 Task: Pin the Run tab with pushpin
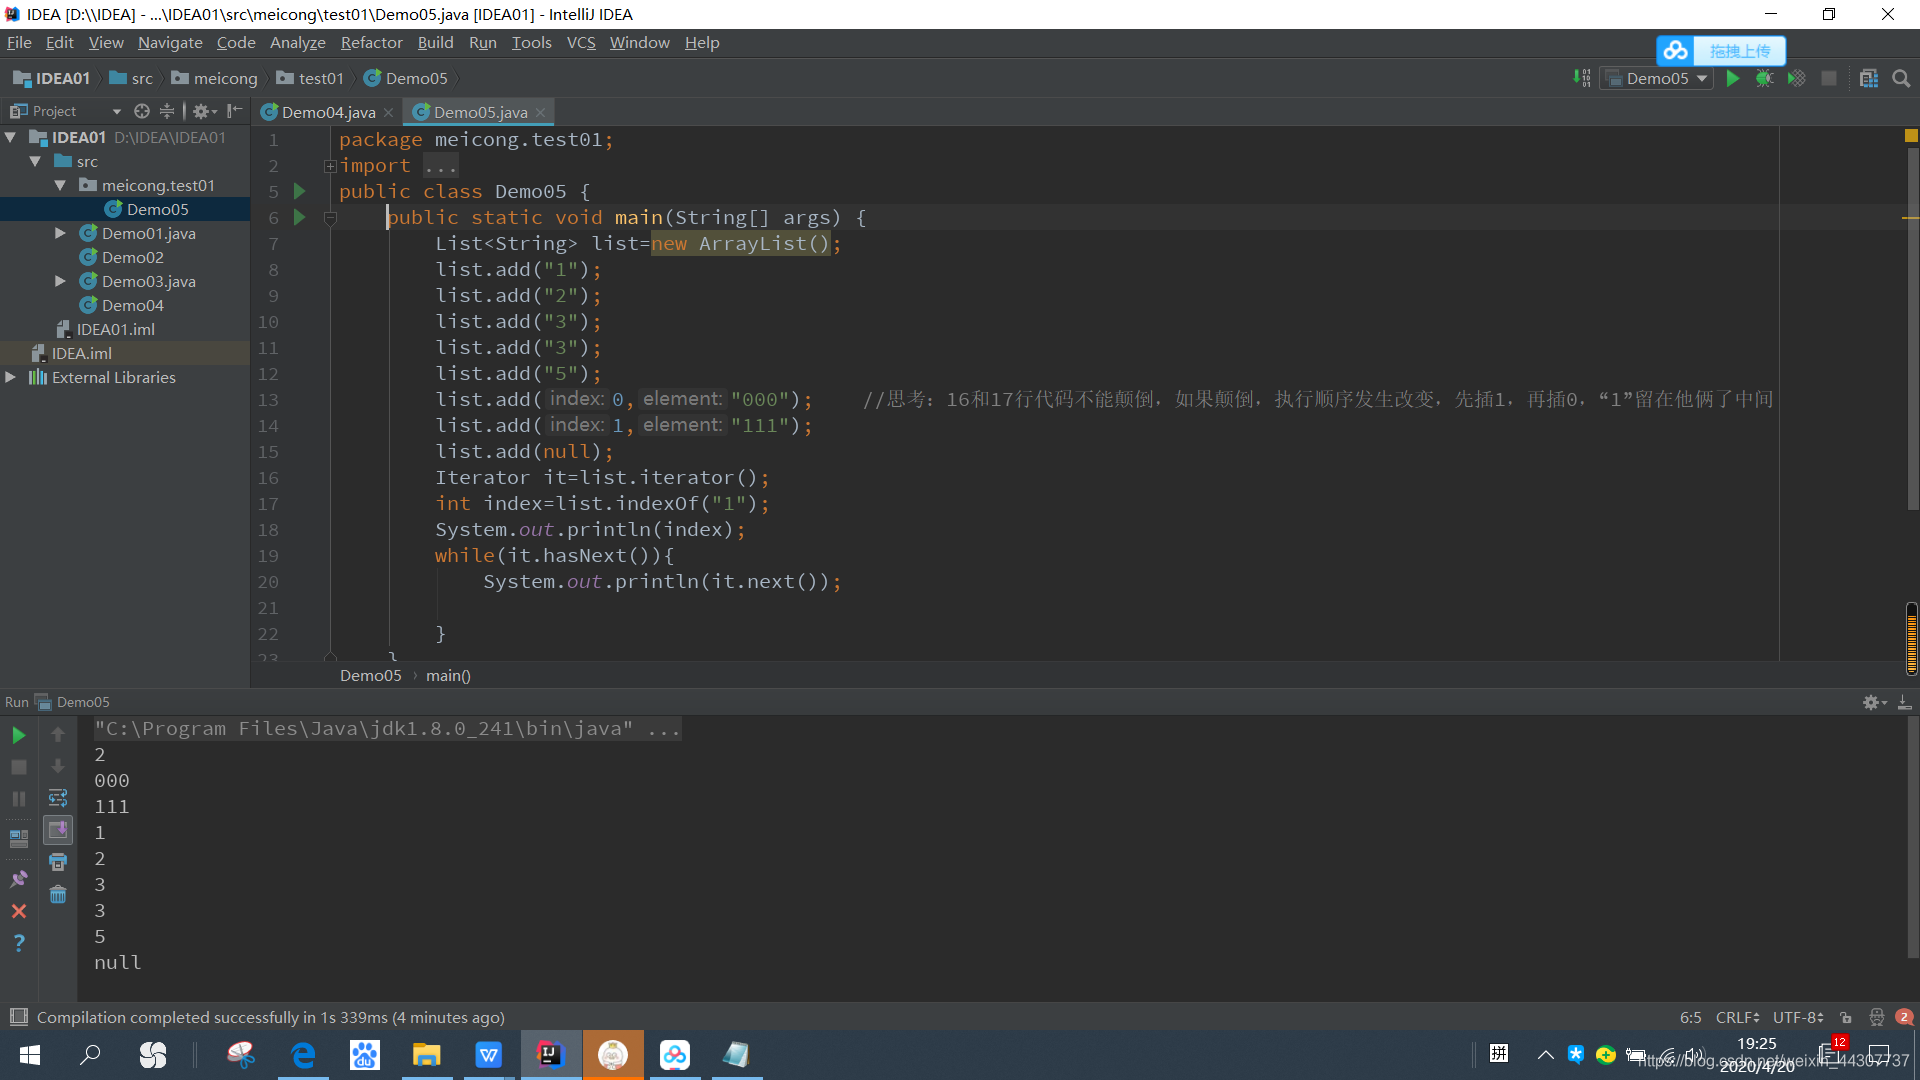pos(18,878)
